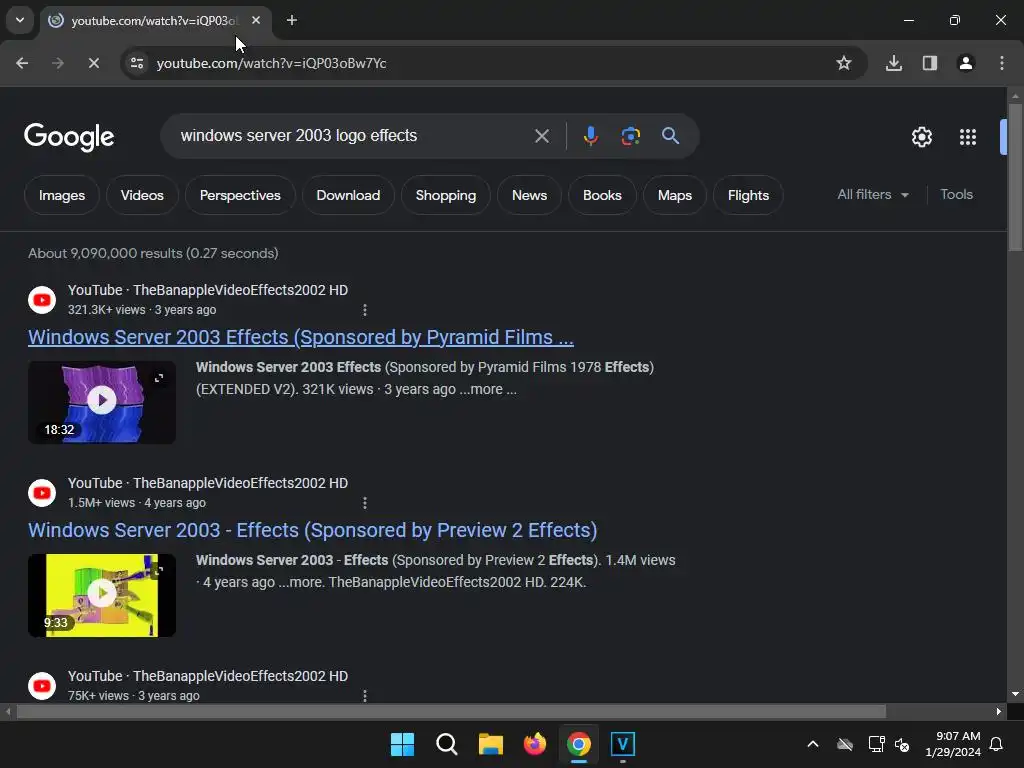Open the V app in taskbar

[x=623, y=744]
